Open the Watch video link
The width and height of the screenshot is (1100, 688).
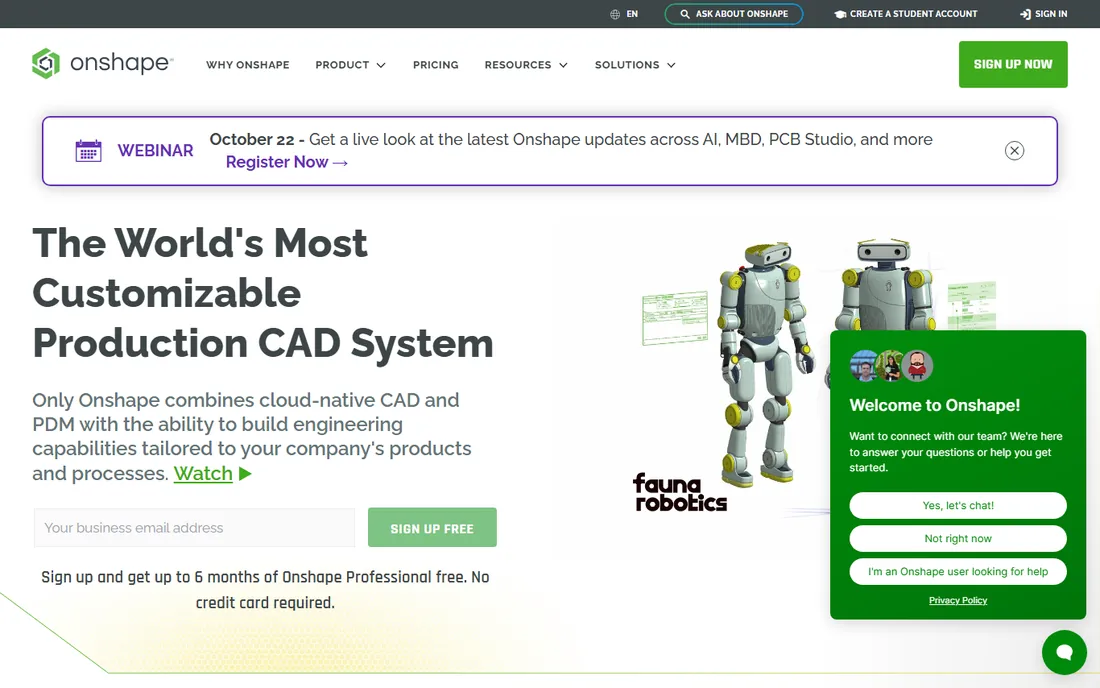[203, 473]
